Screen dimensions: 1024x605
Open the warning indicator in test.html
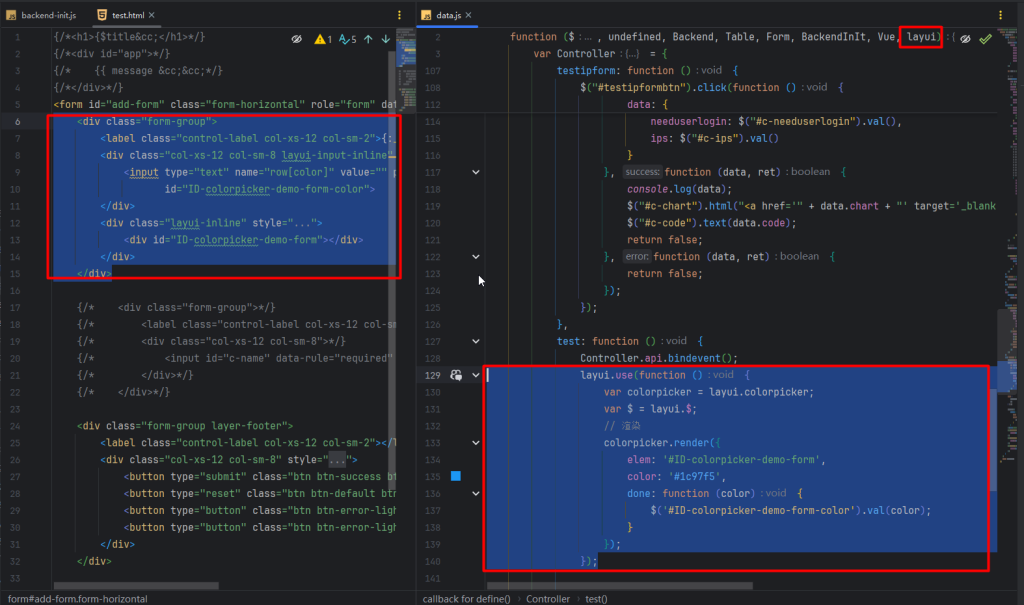(322, 39)
